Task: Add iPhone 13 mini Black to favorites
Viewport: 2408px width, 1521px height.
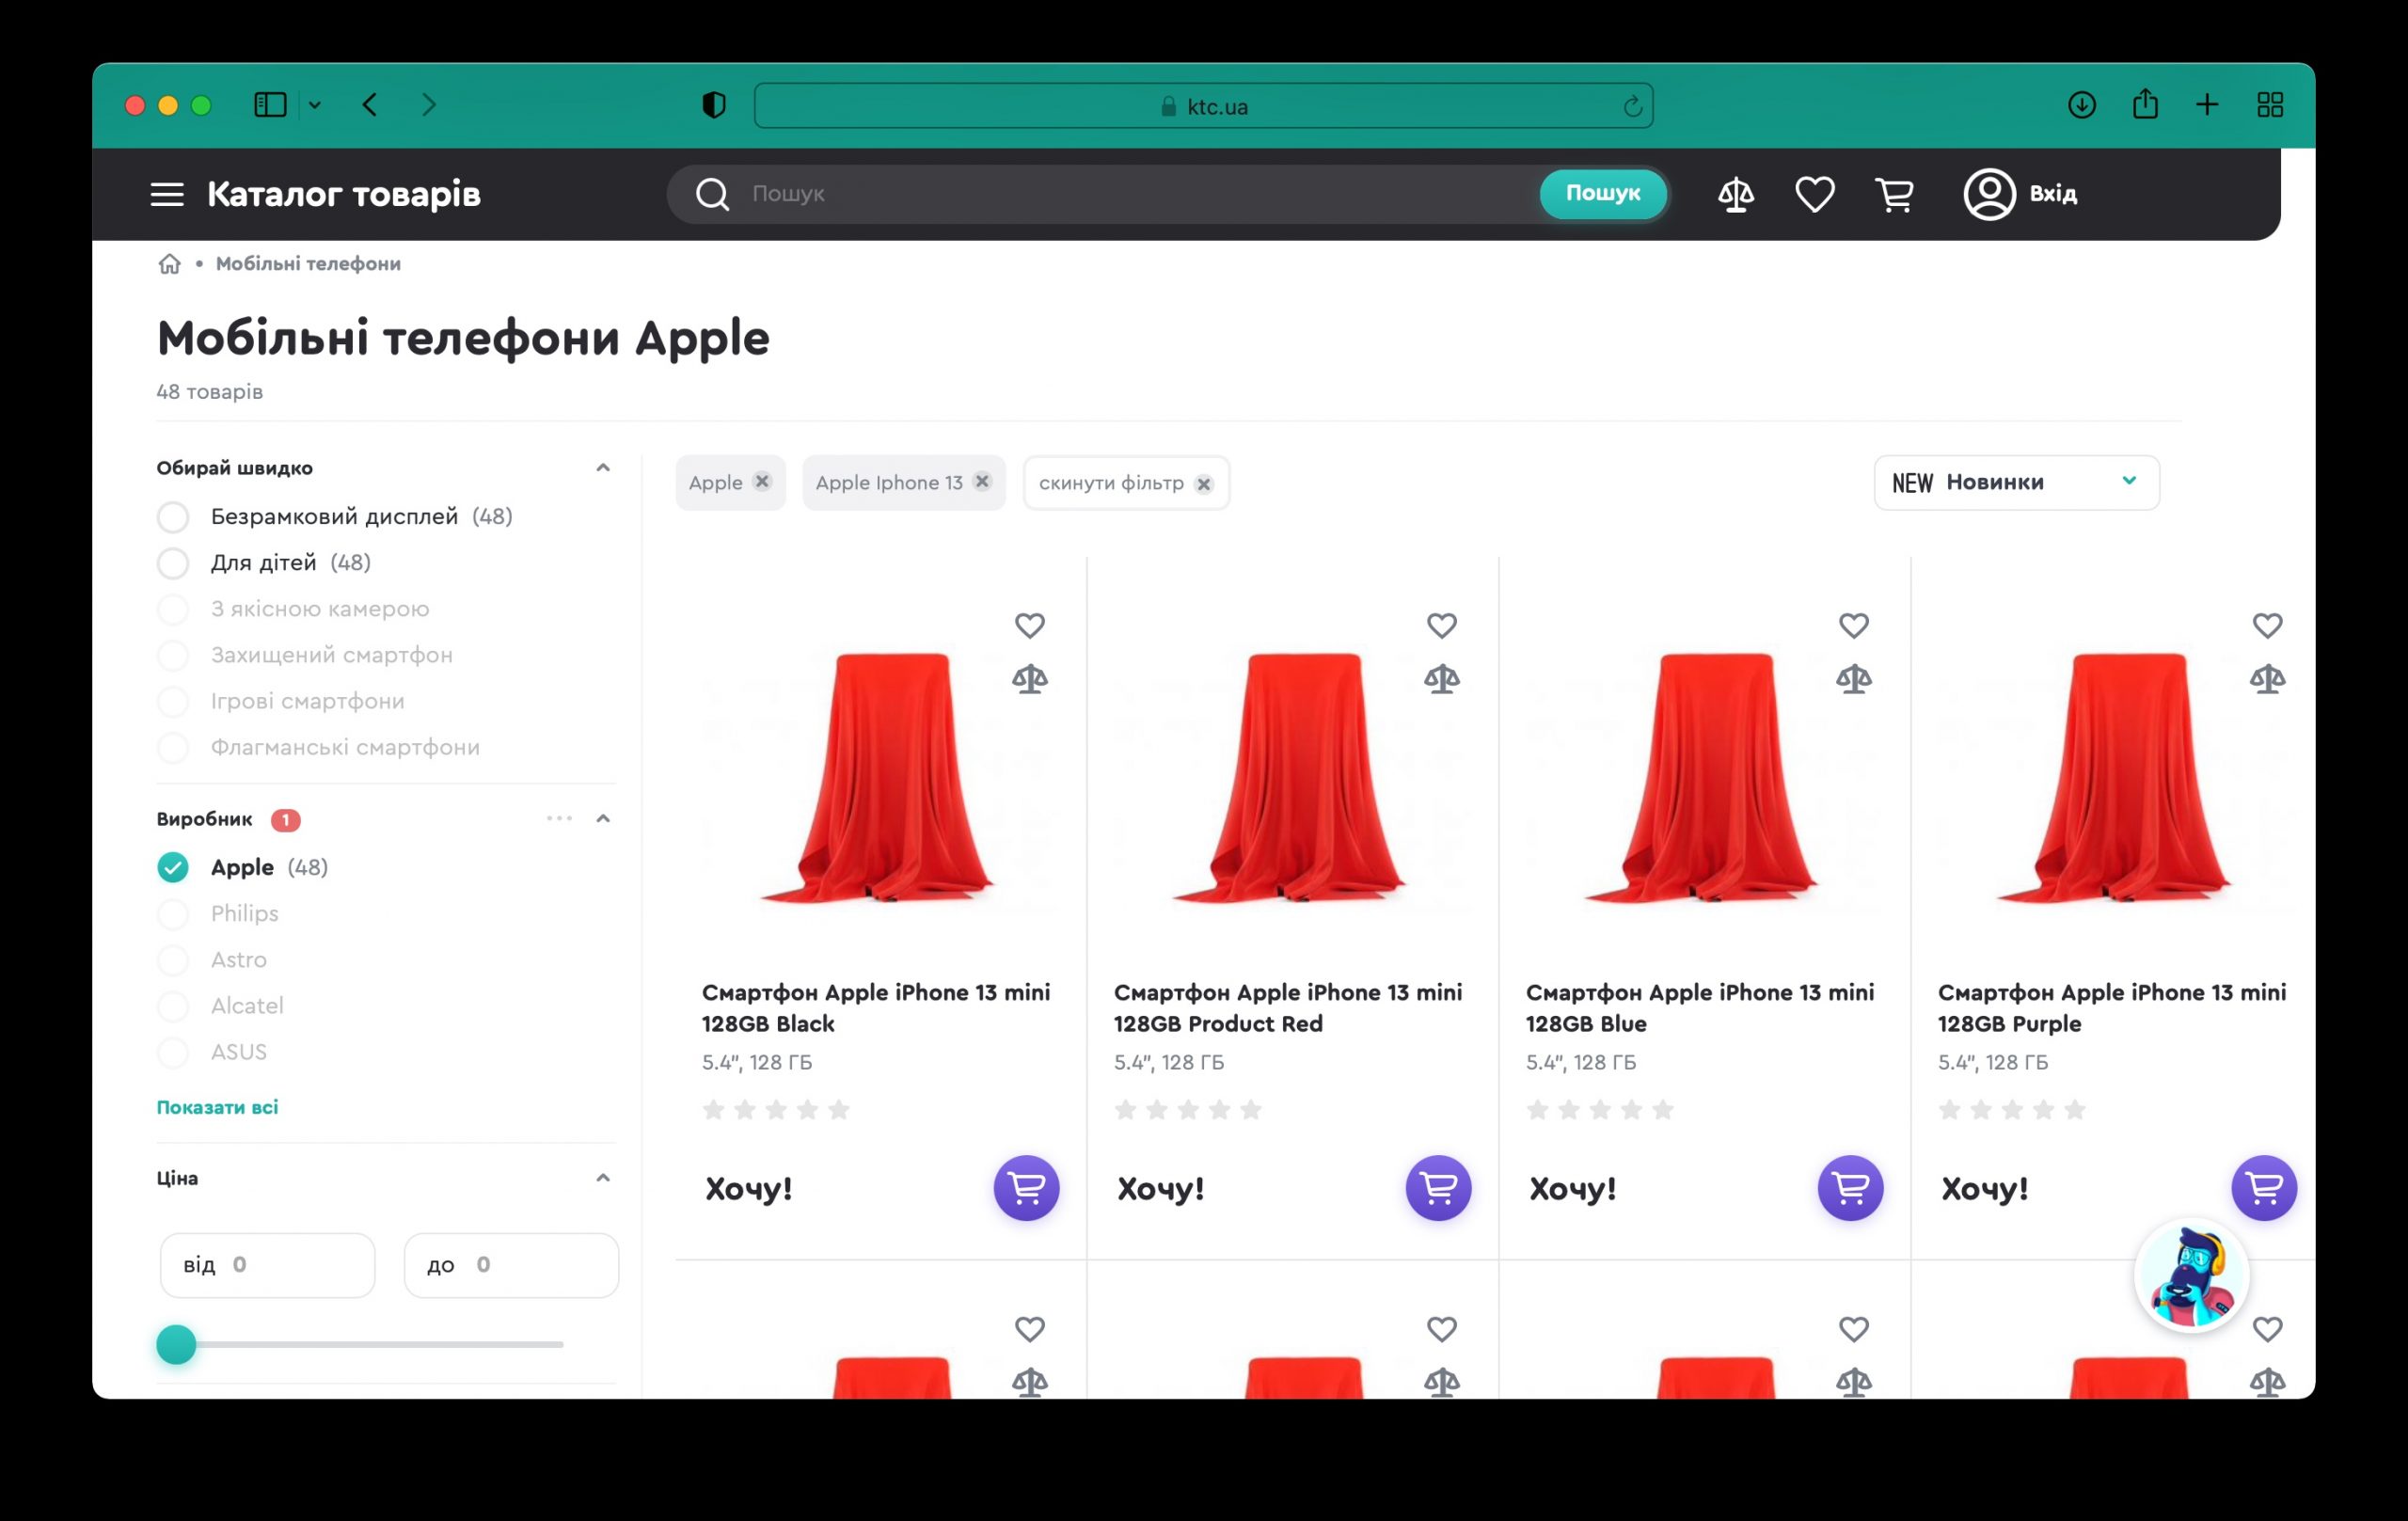Action: [x=1029, y=626]
